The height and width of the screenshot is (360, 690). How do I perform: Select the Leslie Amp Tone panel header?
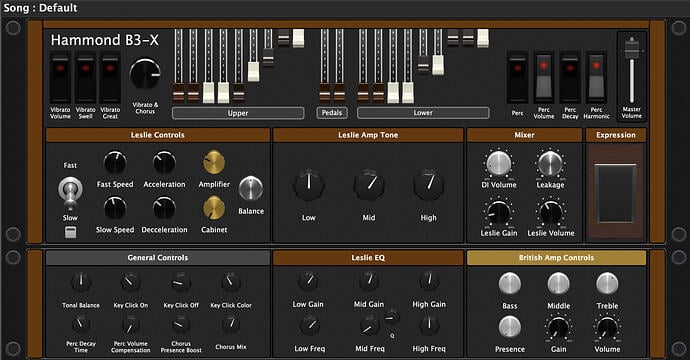[x=368, y=135]
